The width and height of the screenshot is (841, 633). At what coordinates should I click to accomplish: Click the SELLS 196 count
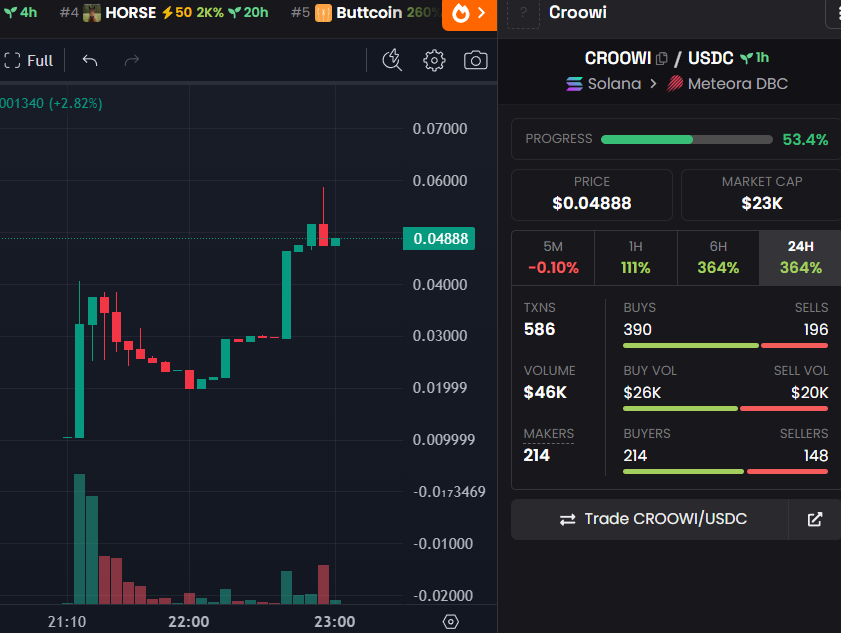pos(815,329)
